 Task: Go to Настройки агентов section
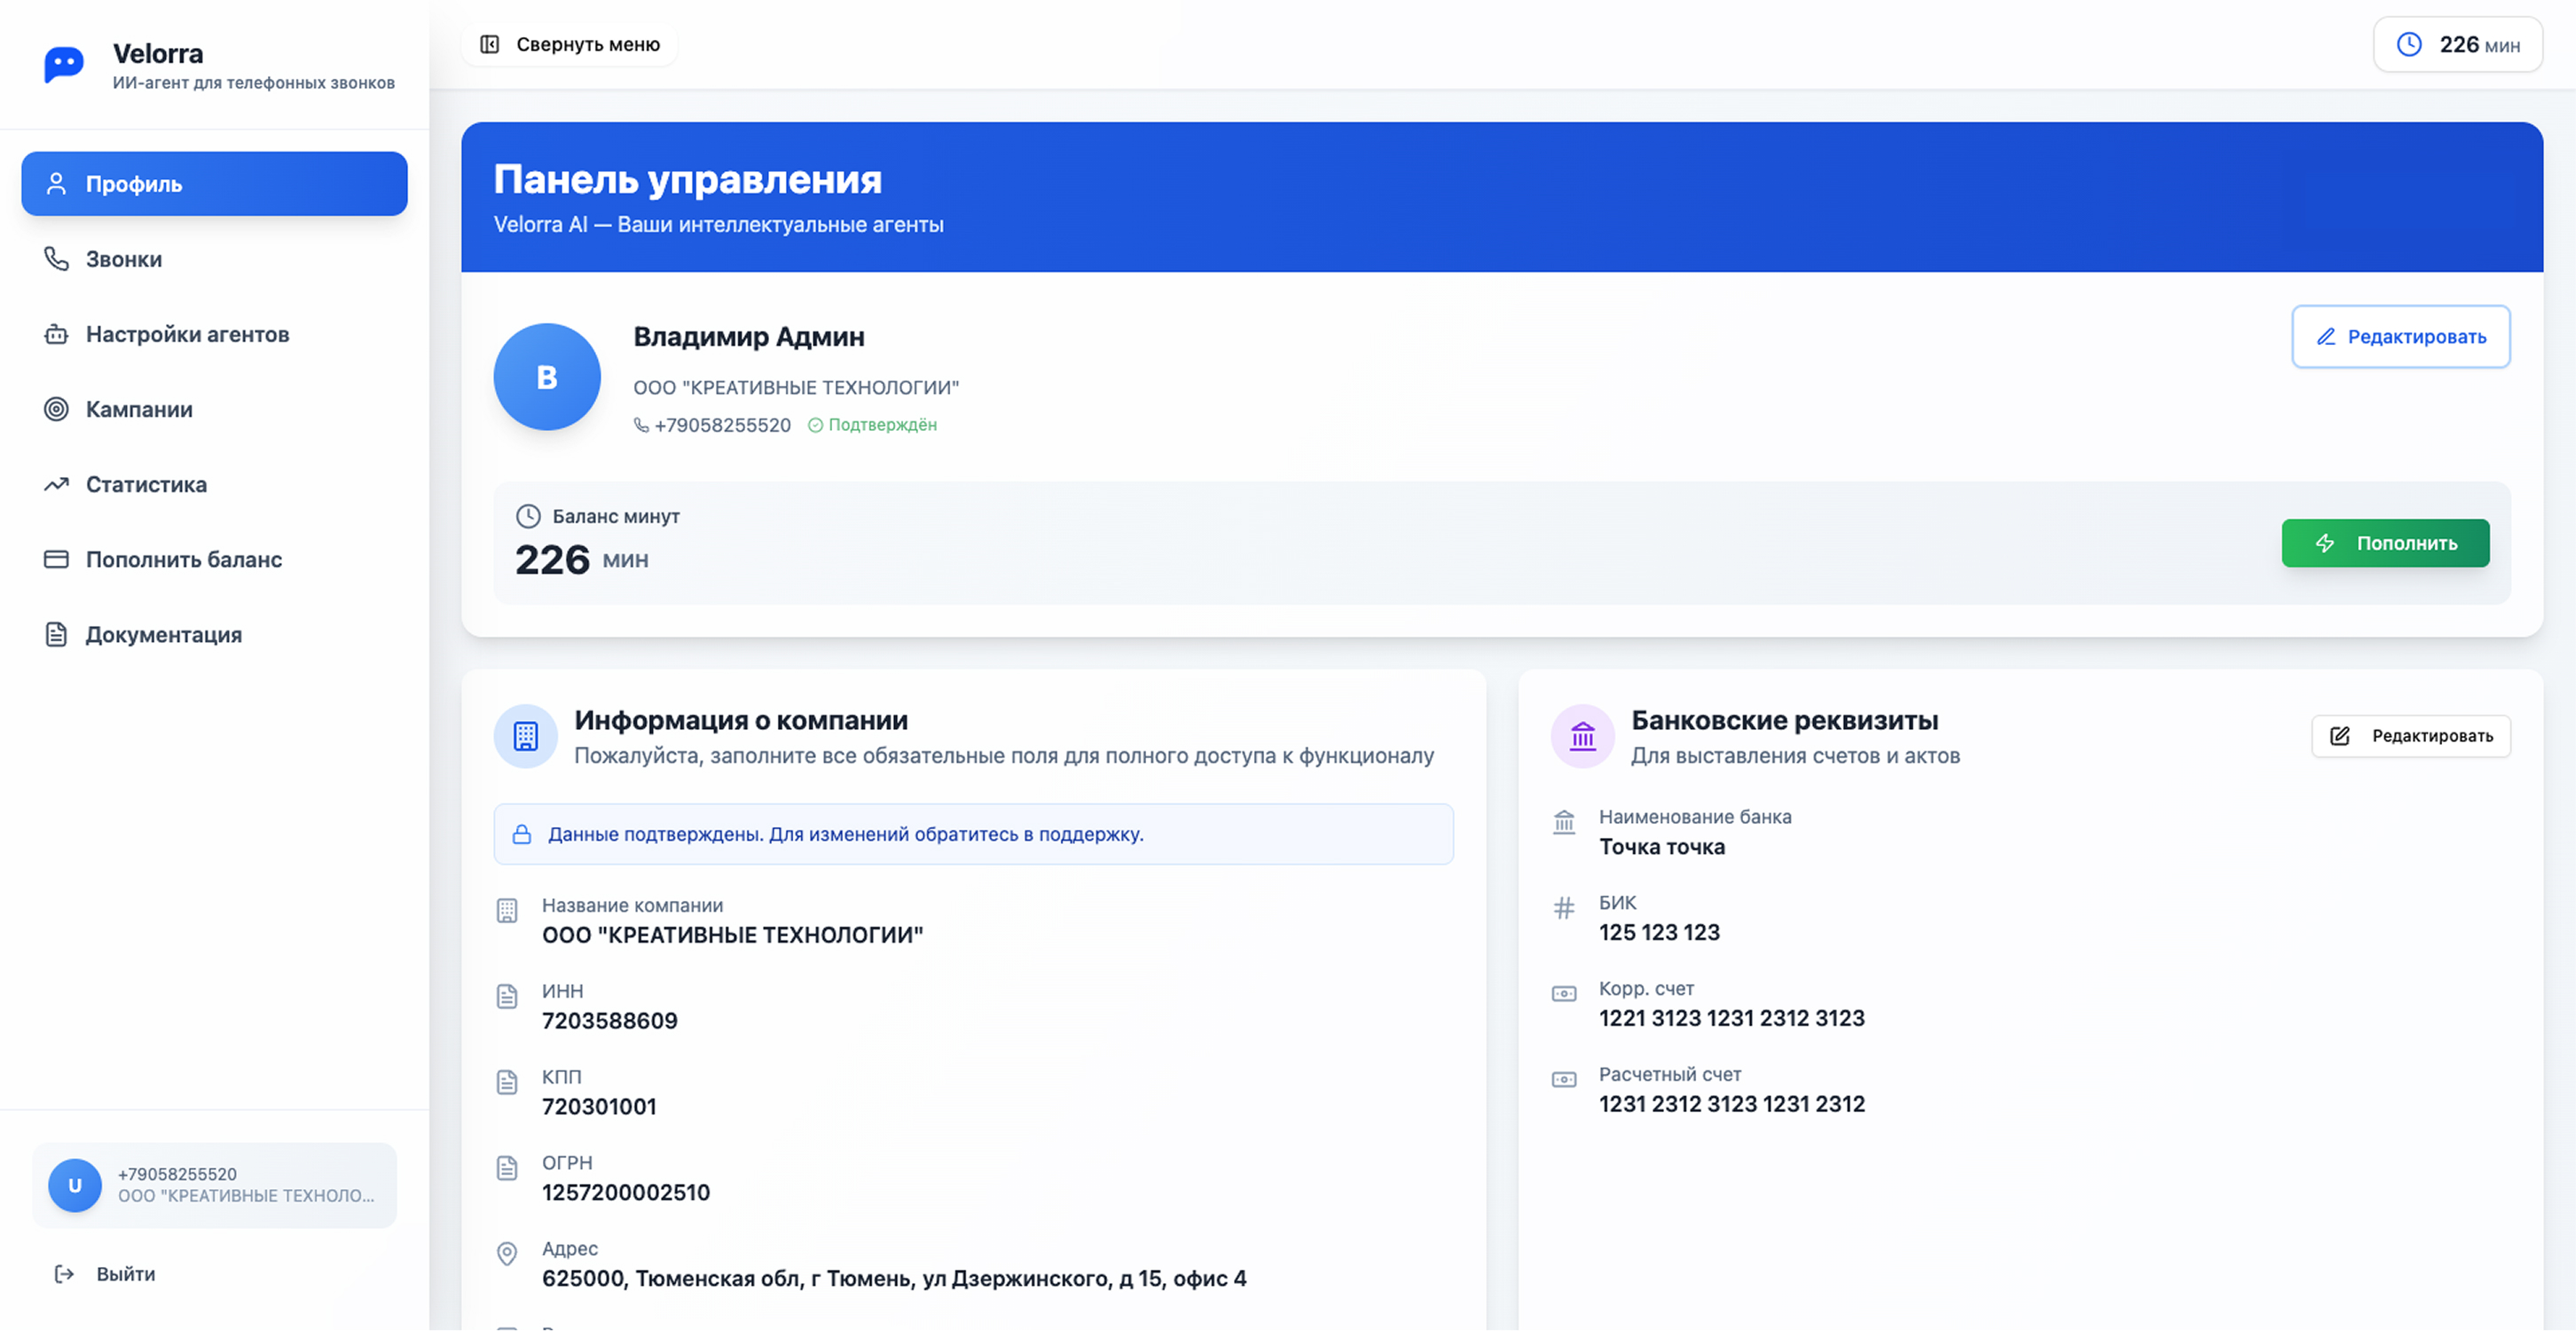187,334
